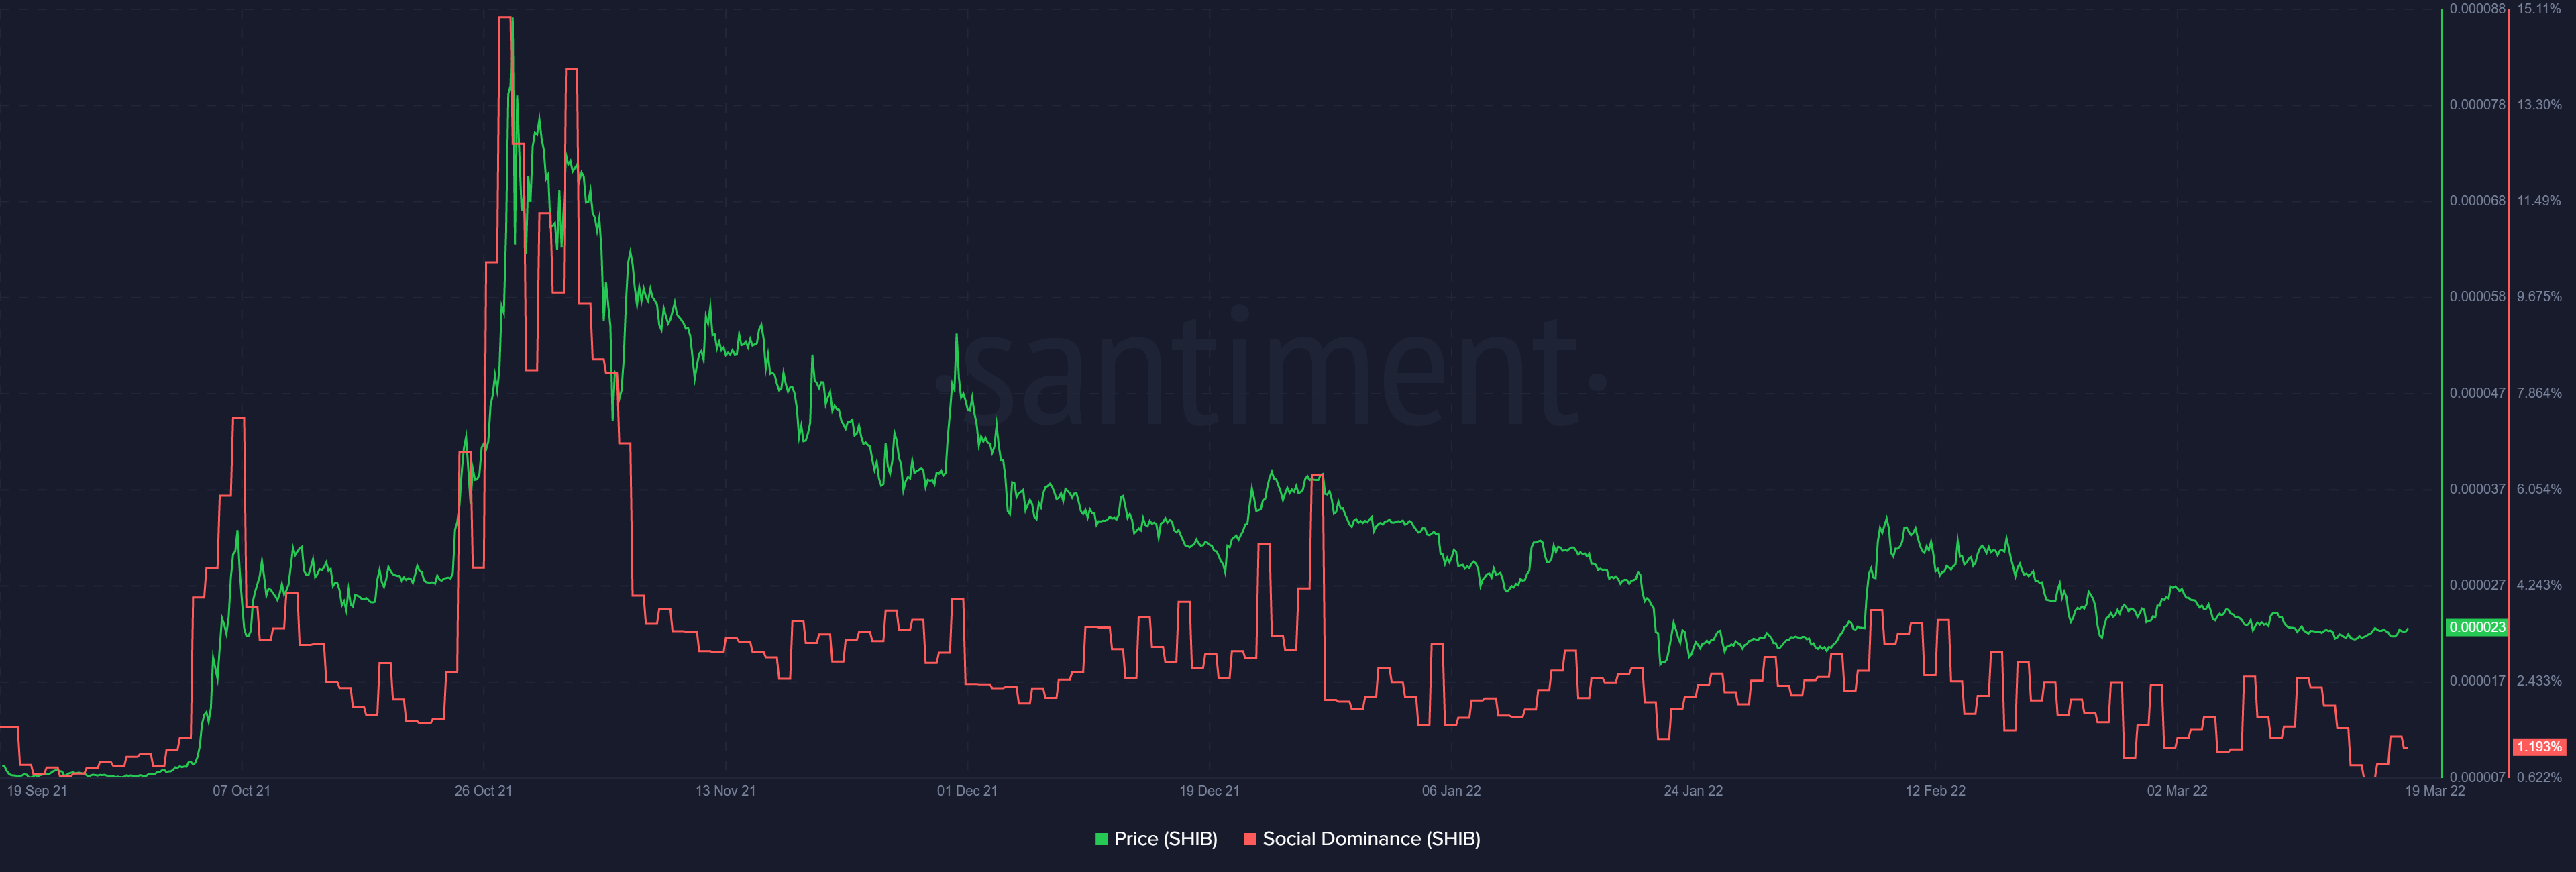Click the 0.000047 price axis label
The image size is (2576, 872).
point(2477,393)
